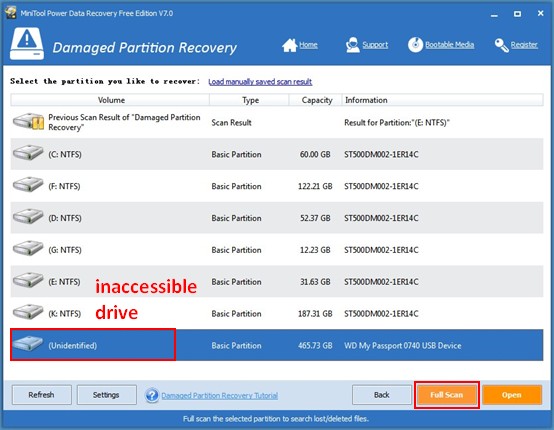Click the Scan Result type cell
The width and height of the screenshot is (554, 430).
[x=231, y=123]
